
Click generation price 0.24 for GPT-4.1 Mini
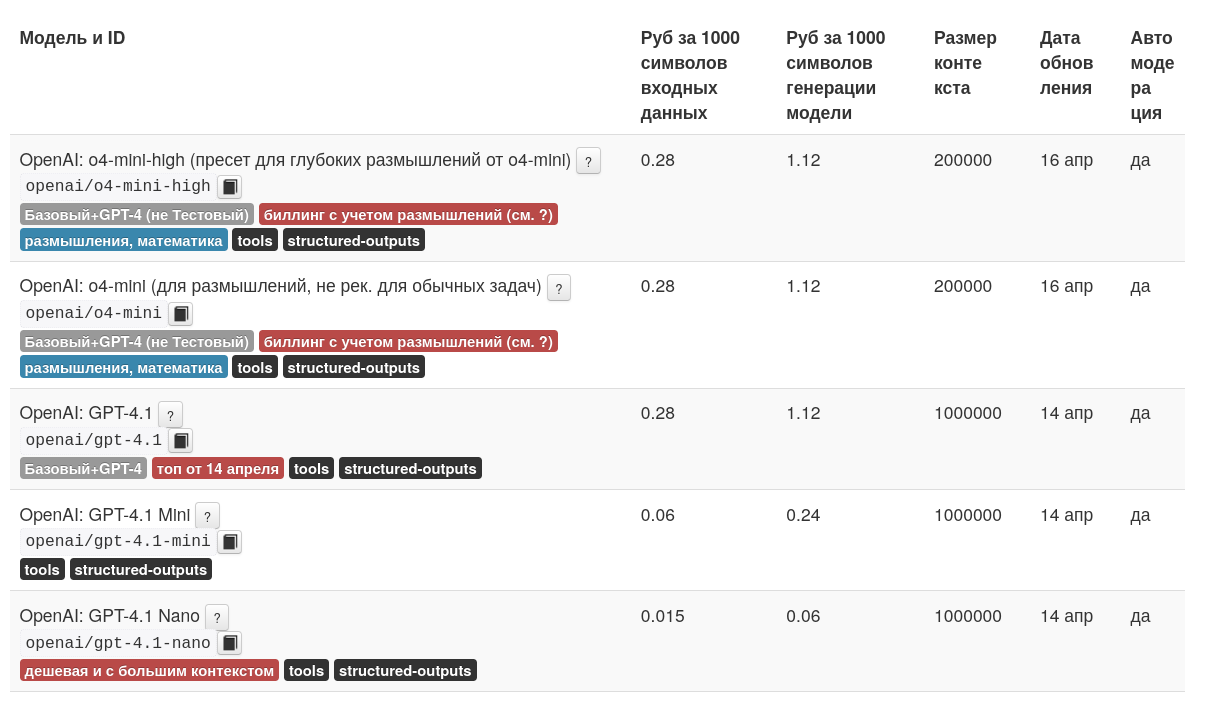(803, 515)
